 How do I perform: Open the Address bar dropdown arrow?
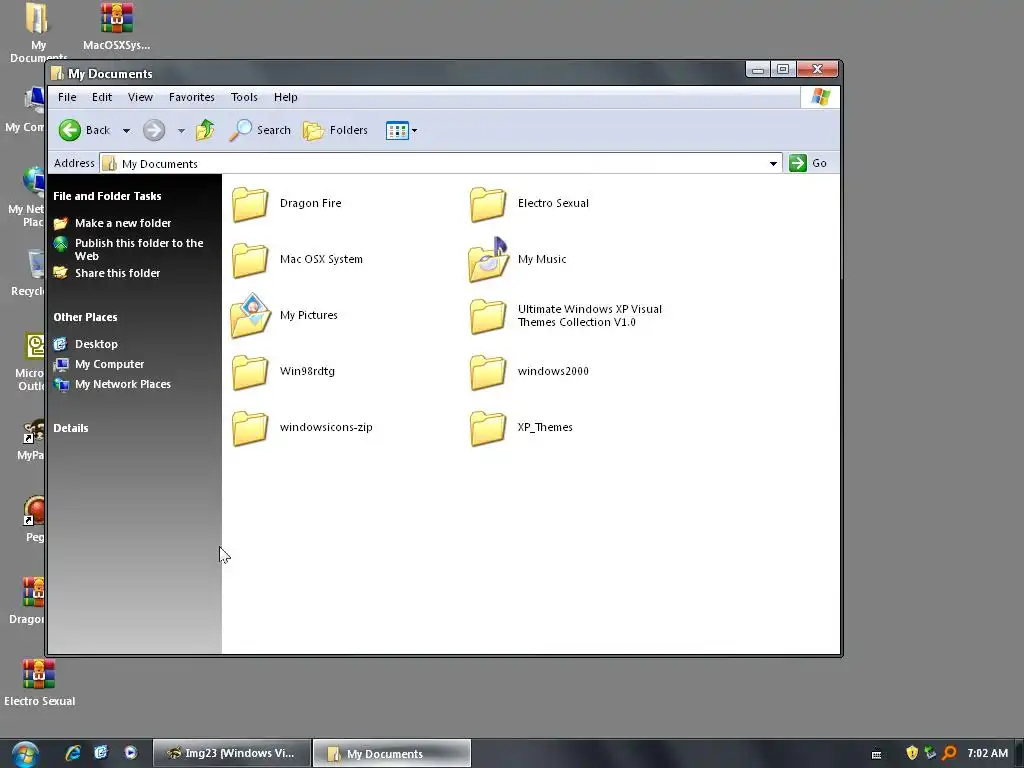click(x=773, y=163)
